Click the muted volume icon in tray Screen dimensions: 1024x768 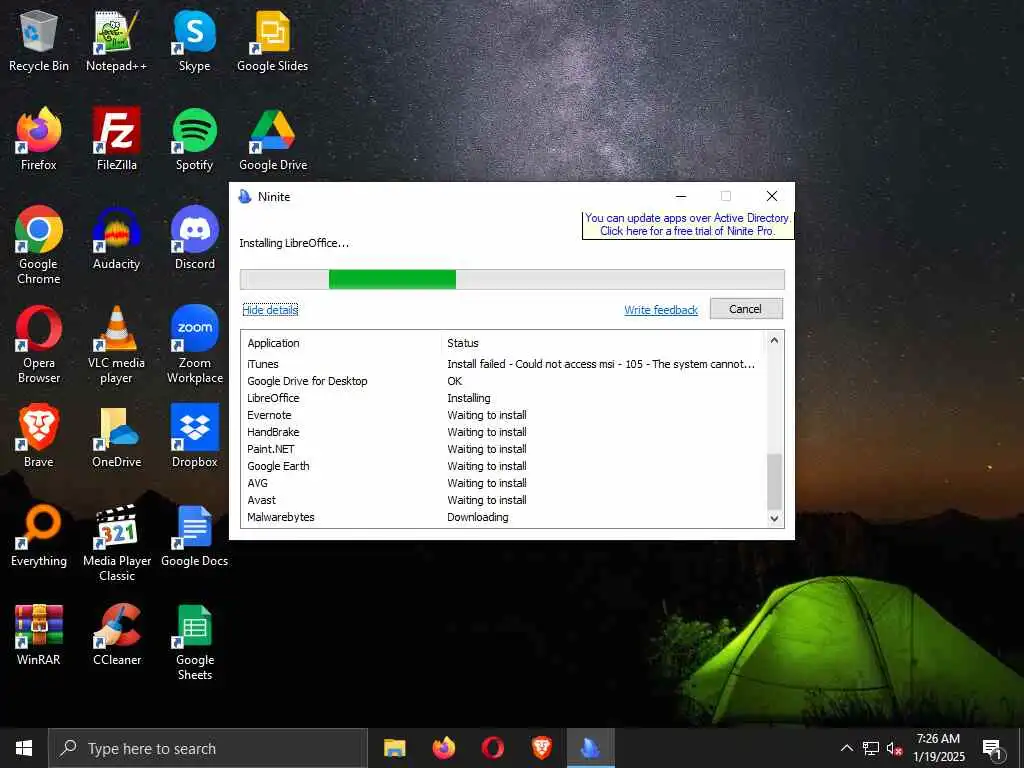[x=894, y=748]
